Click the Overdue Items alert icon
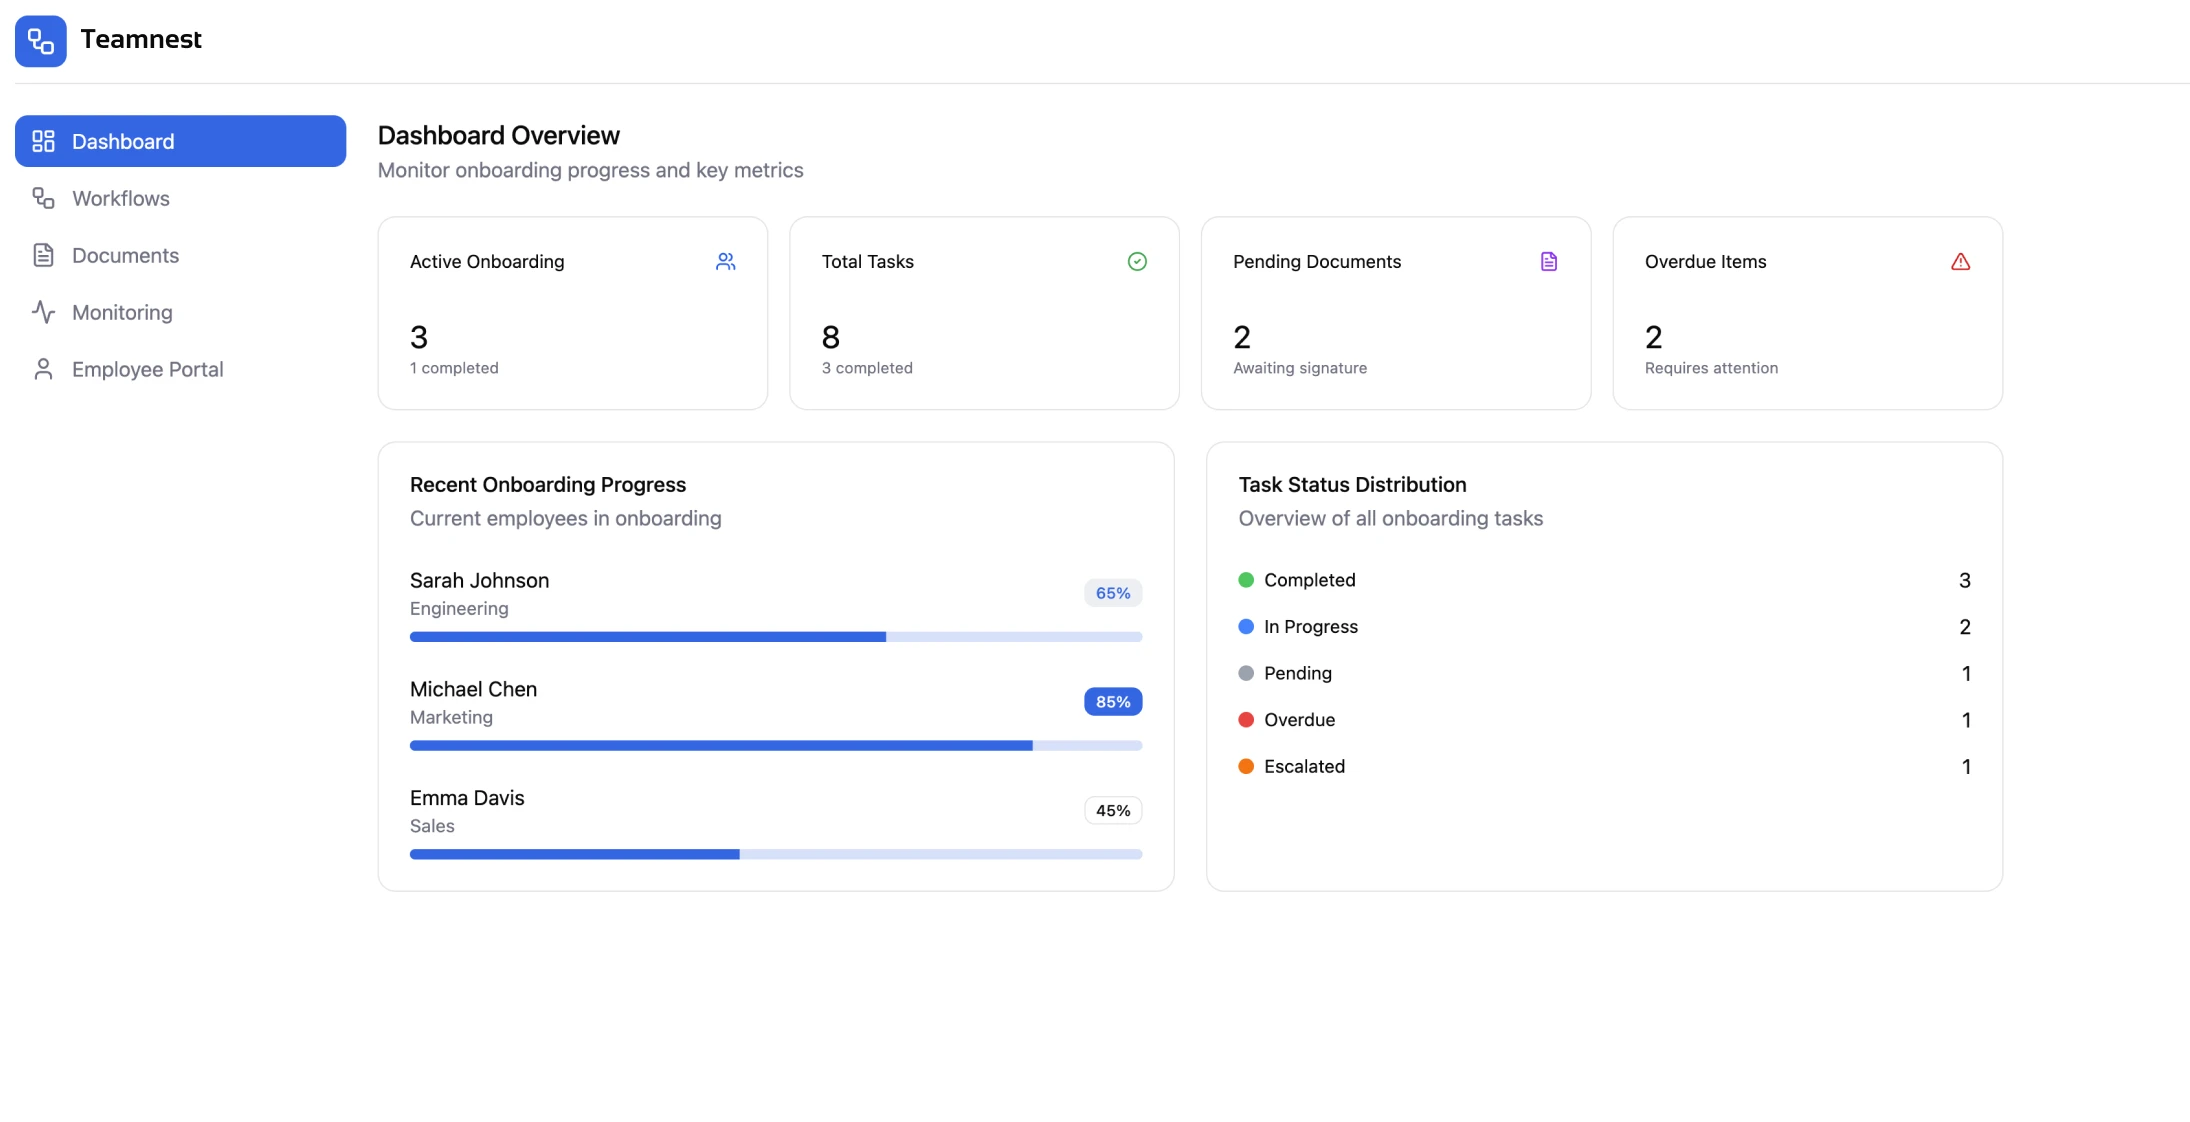Viewport: 2190px width, 1122px height. coord(1961,261)
